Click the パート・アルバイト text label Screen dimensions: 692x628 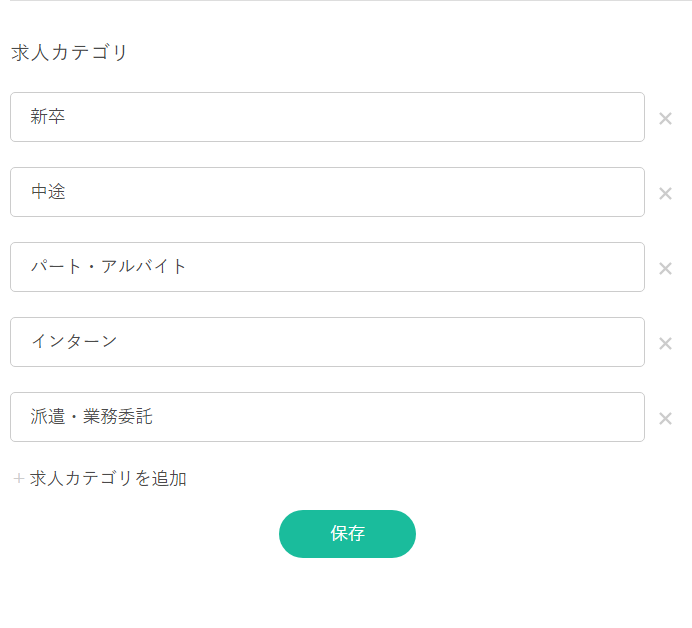109,267
